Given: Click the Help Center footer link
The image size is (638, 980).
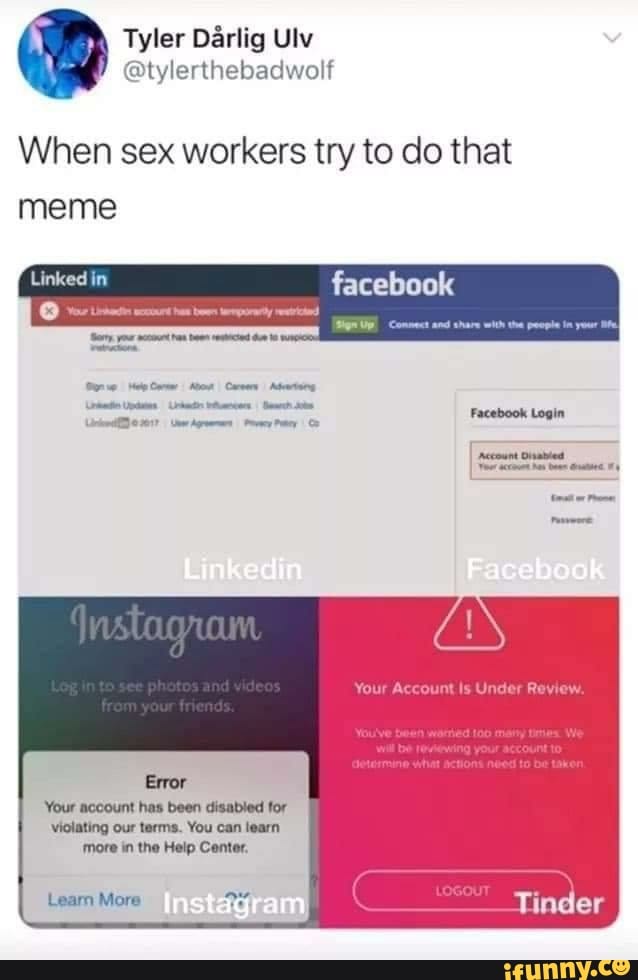Looking at the screenshot, I should coord(153,386).
